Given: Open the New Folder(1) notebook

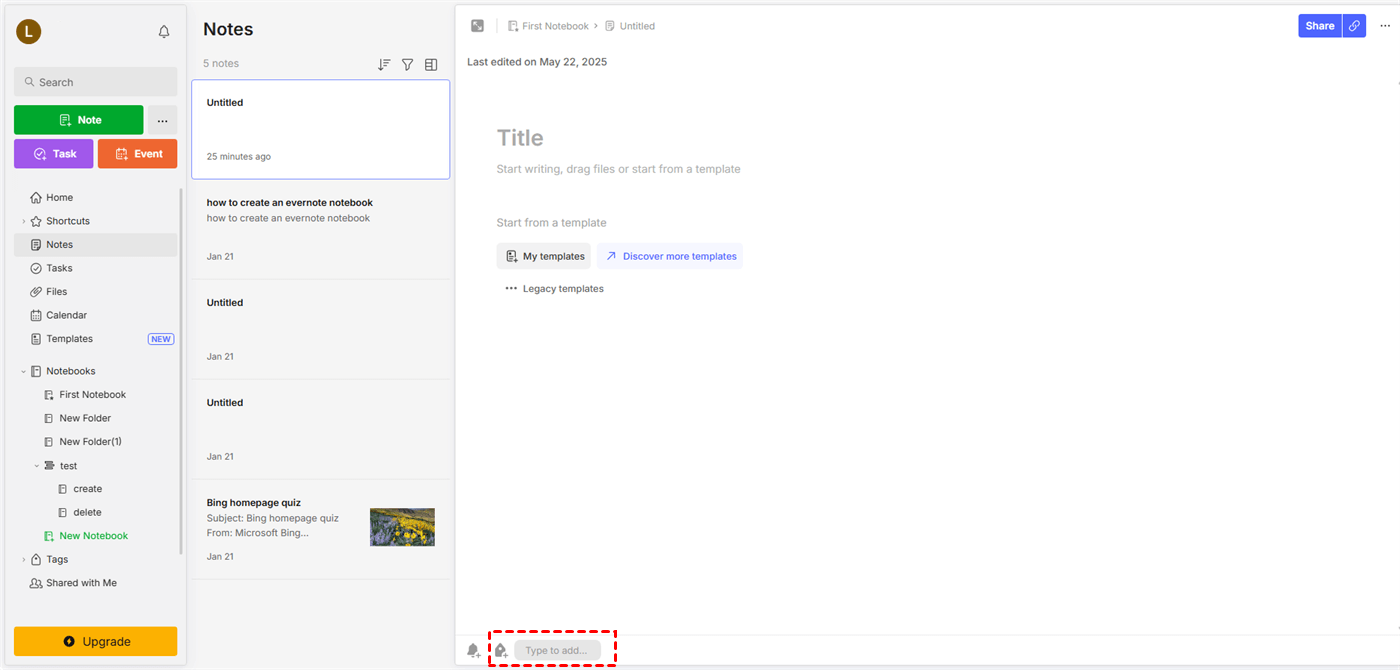Looking at the screenshot, I should [90, 441].
